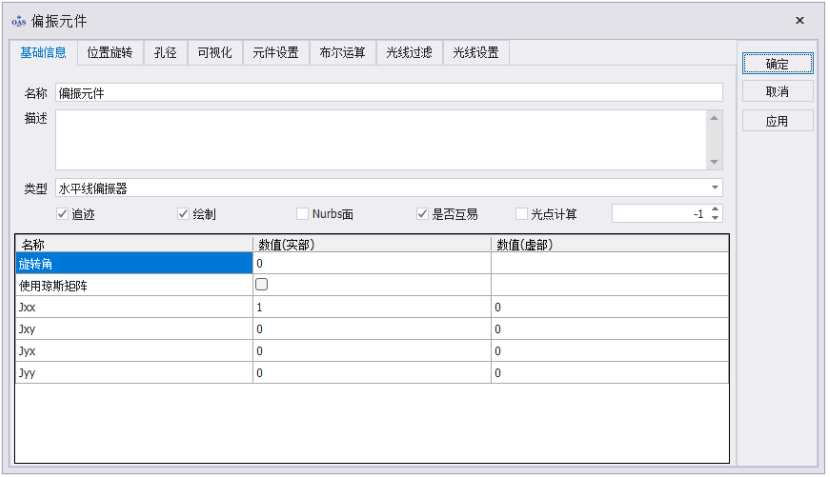Select the 布尔运算 tab
The height and width of the screenshot is (477, 830).
click(342, 53)
